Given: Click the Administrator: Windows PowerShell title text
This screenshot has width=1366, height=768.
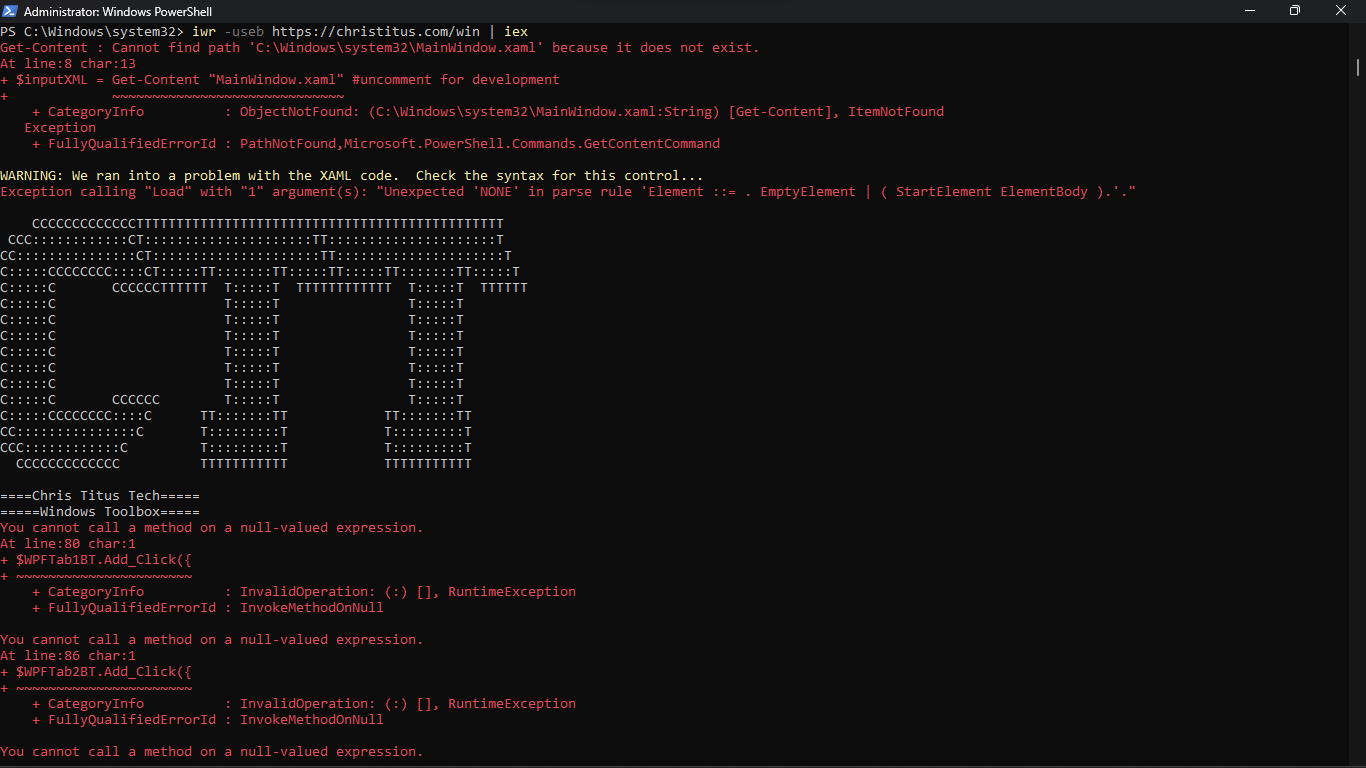Looking at the screenshot, I should pyautogui.click(x=120, y=11).
